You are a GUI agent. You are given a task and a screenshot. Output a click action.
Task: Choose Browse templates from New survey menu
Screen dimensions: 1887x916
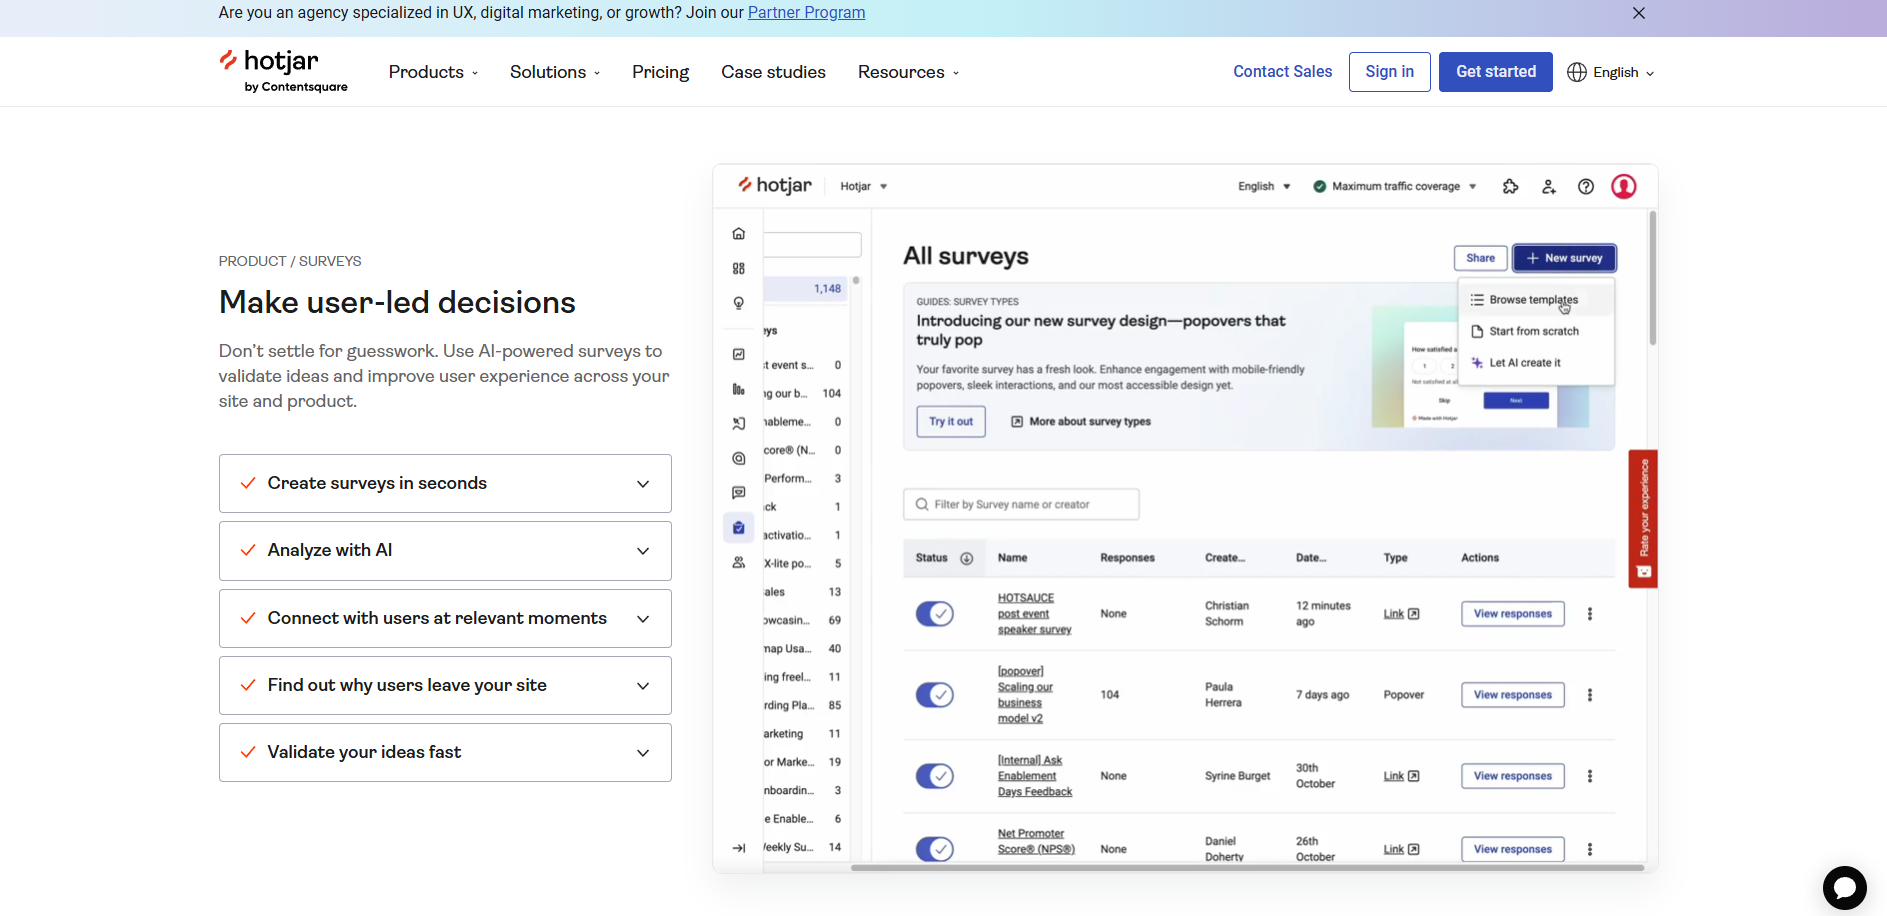point(1536,300)
